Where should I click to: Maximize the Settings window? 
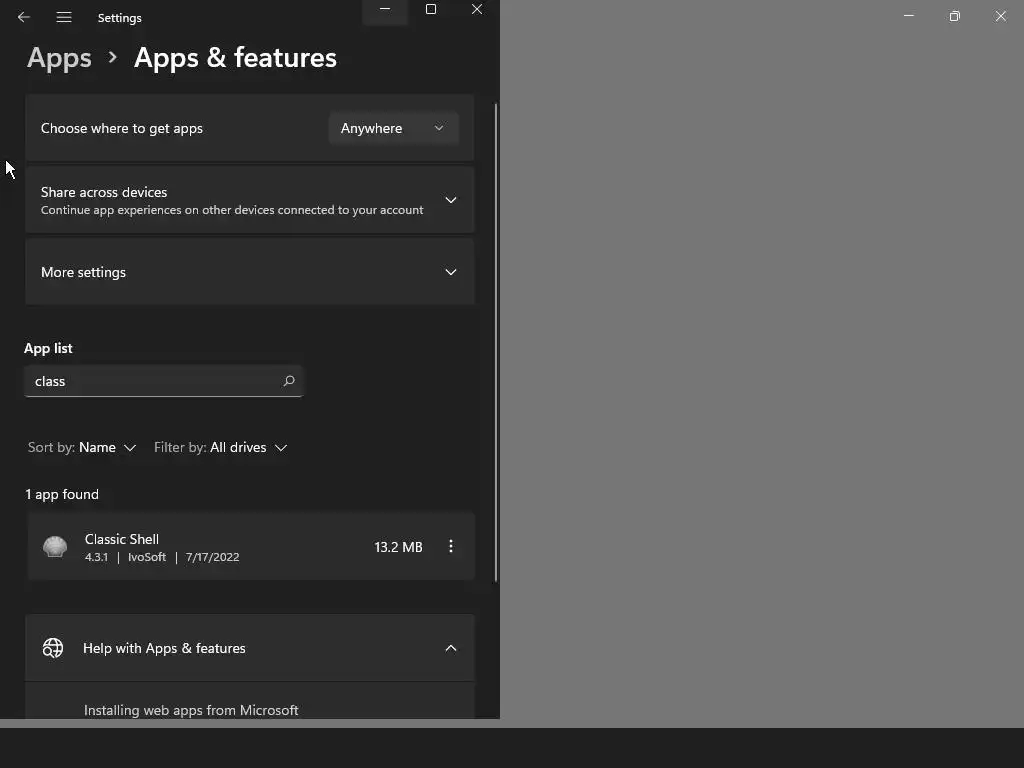[431, 9]
